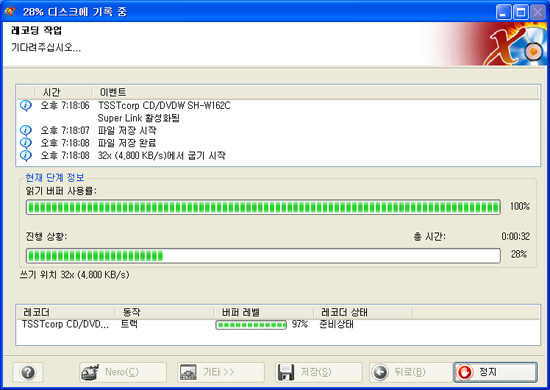Click info icon beside 오후 7:18:06 event
The image size is (550, 390).
(26, 105)
